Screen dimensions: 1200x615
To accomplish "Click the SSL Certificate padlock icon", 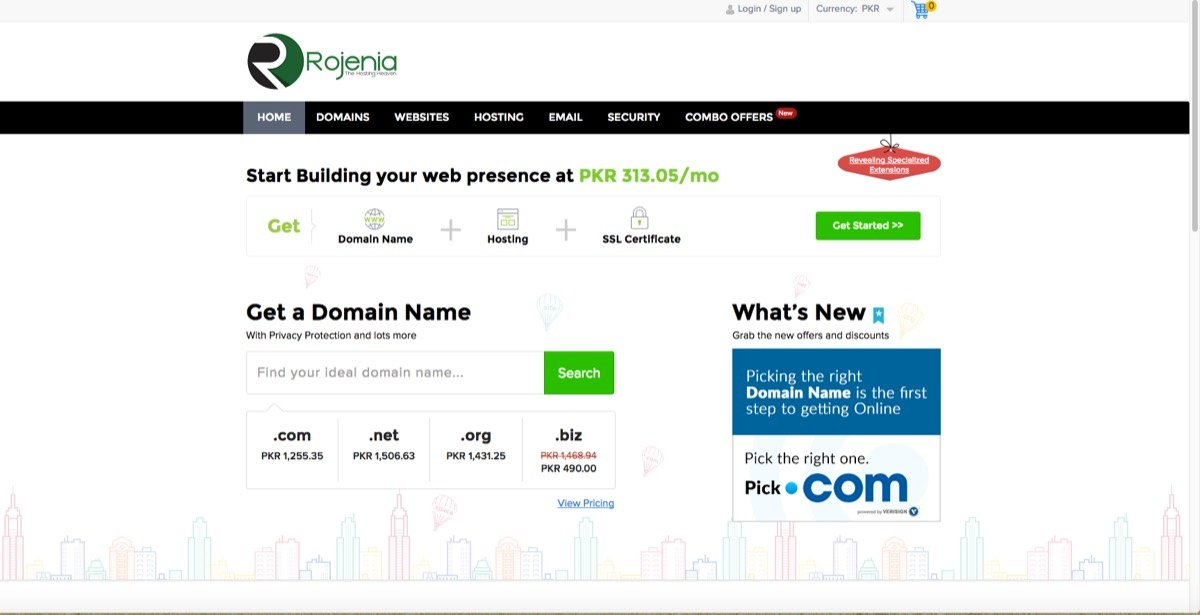I will coord(640,218).
